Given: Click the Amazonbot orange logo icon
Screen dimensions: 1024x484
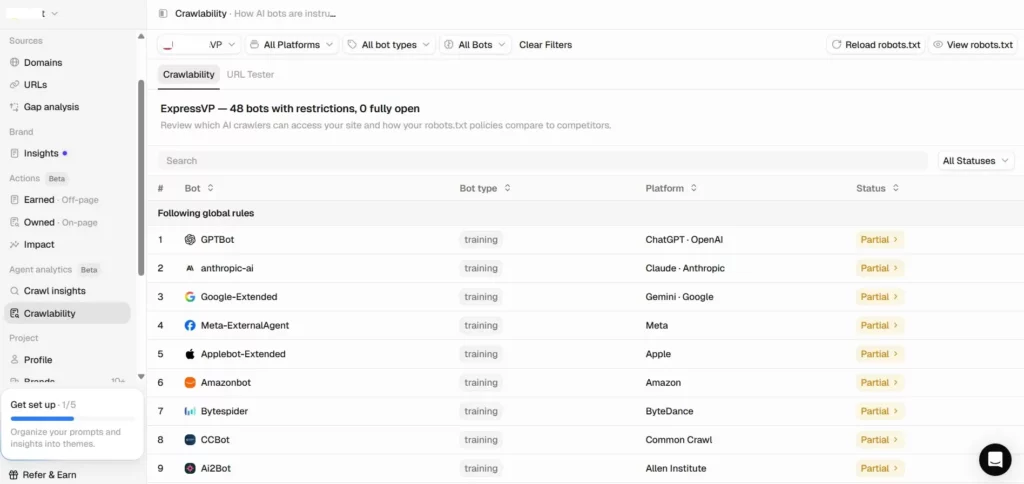Looking at the screenshot, I should 190,383.
